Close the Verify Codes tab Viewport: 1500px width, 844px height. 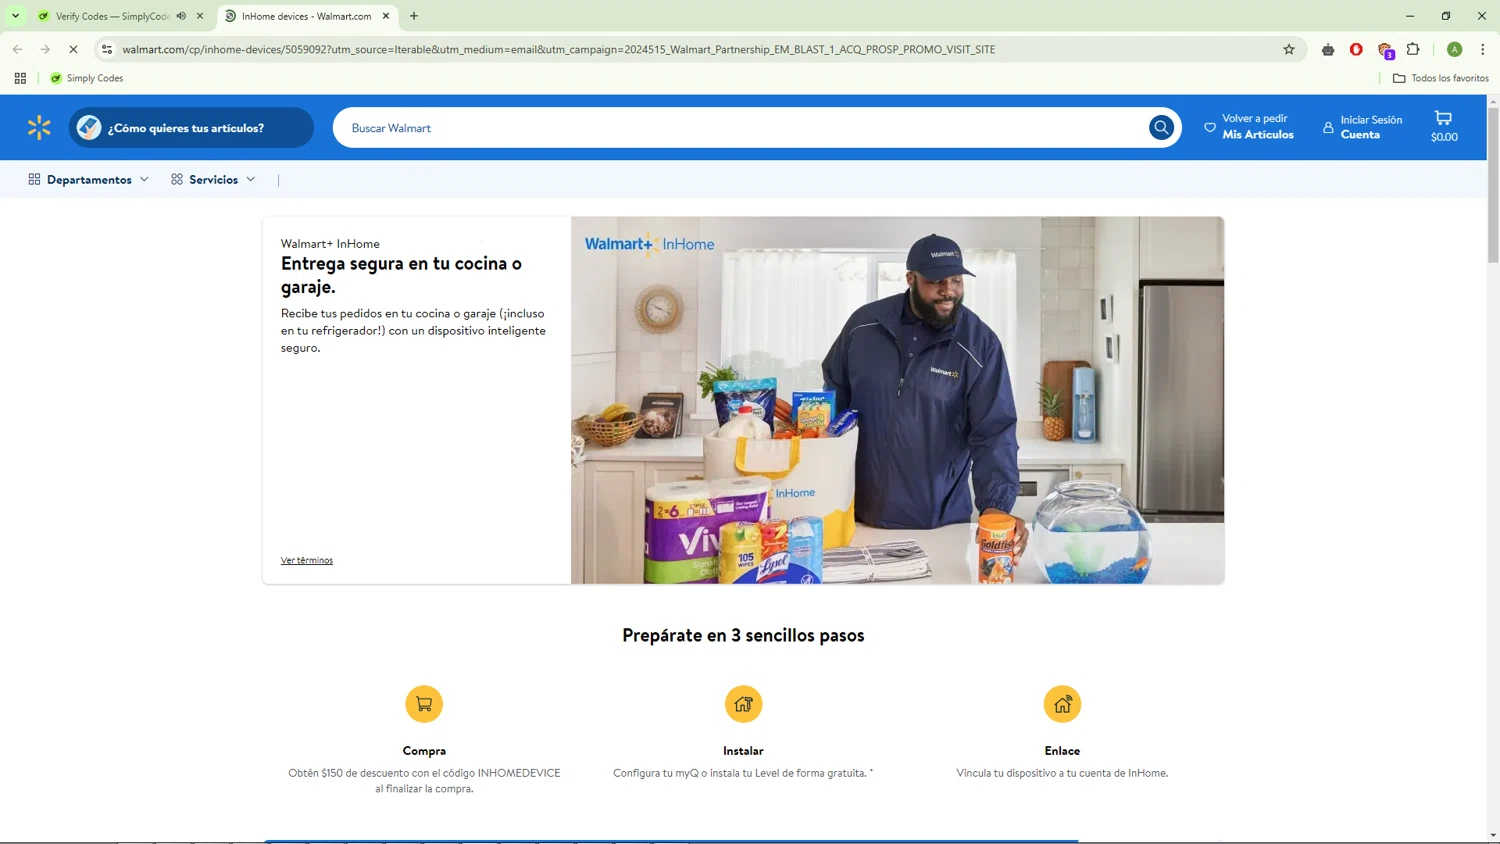click(200, 16)
